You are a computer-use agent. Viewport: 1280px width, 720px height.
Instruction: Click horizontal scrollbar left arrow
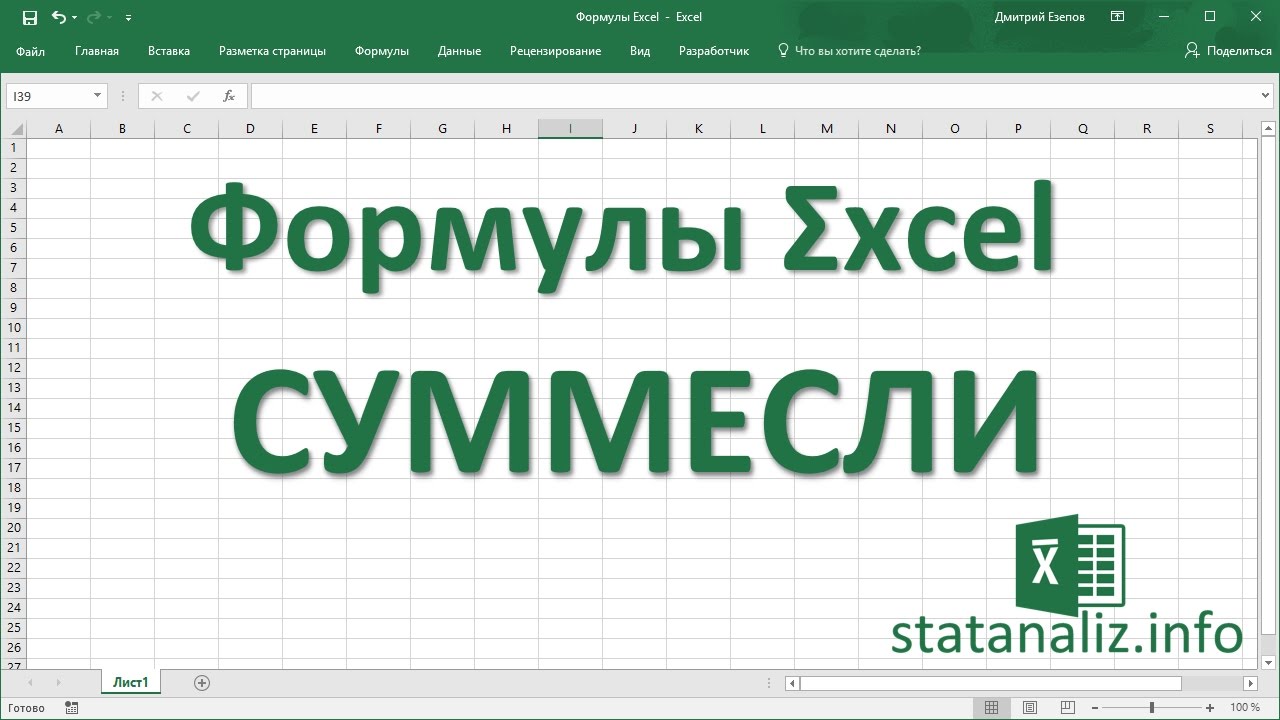point(792,683)
